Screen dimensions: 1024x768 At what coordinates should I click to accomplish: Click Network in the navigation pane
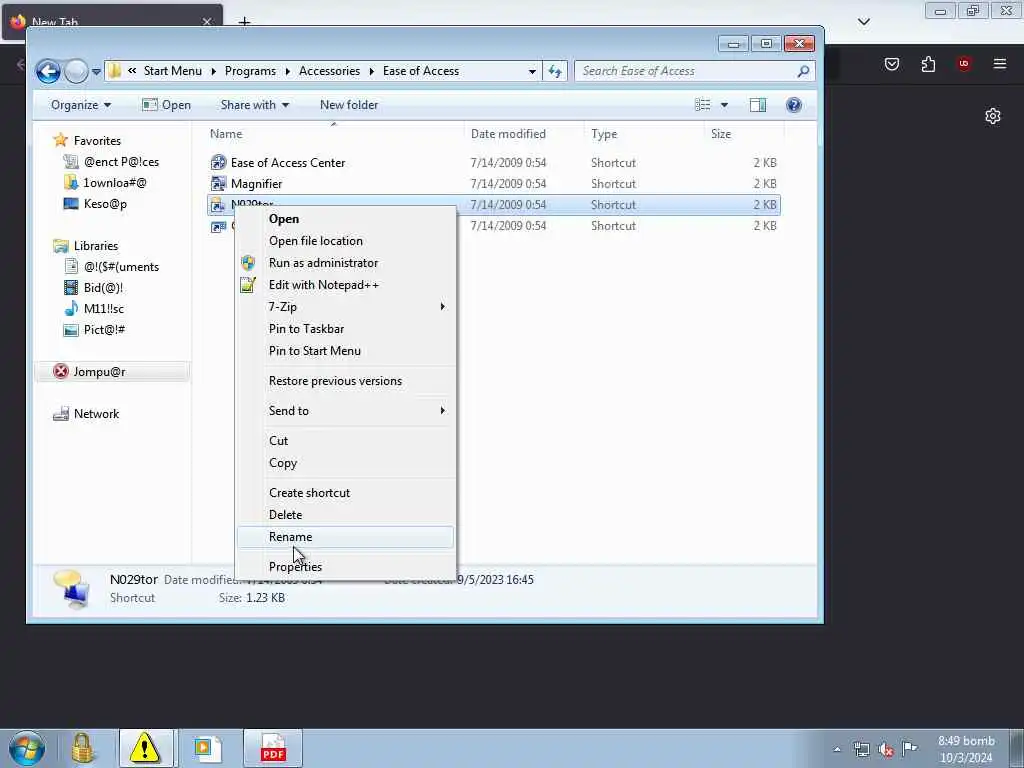click(x=96, y=413)
